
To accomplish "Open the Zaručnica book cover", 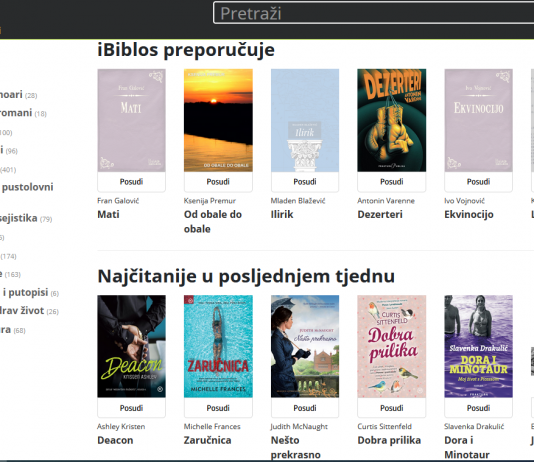I will 218,346.
